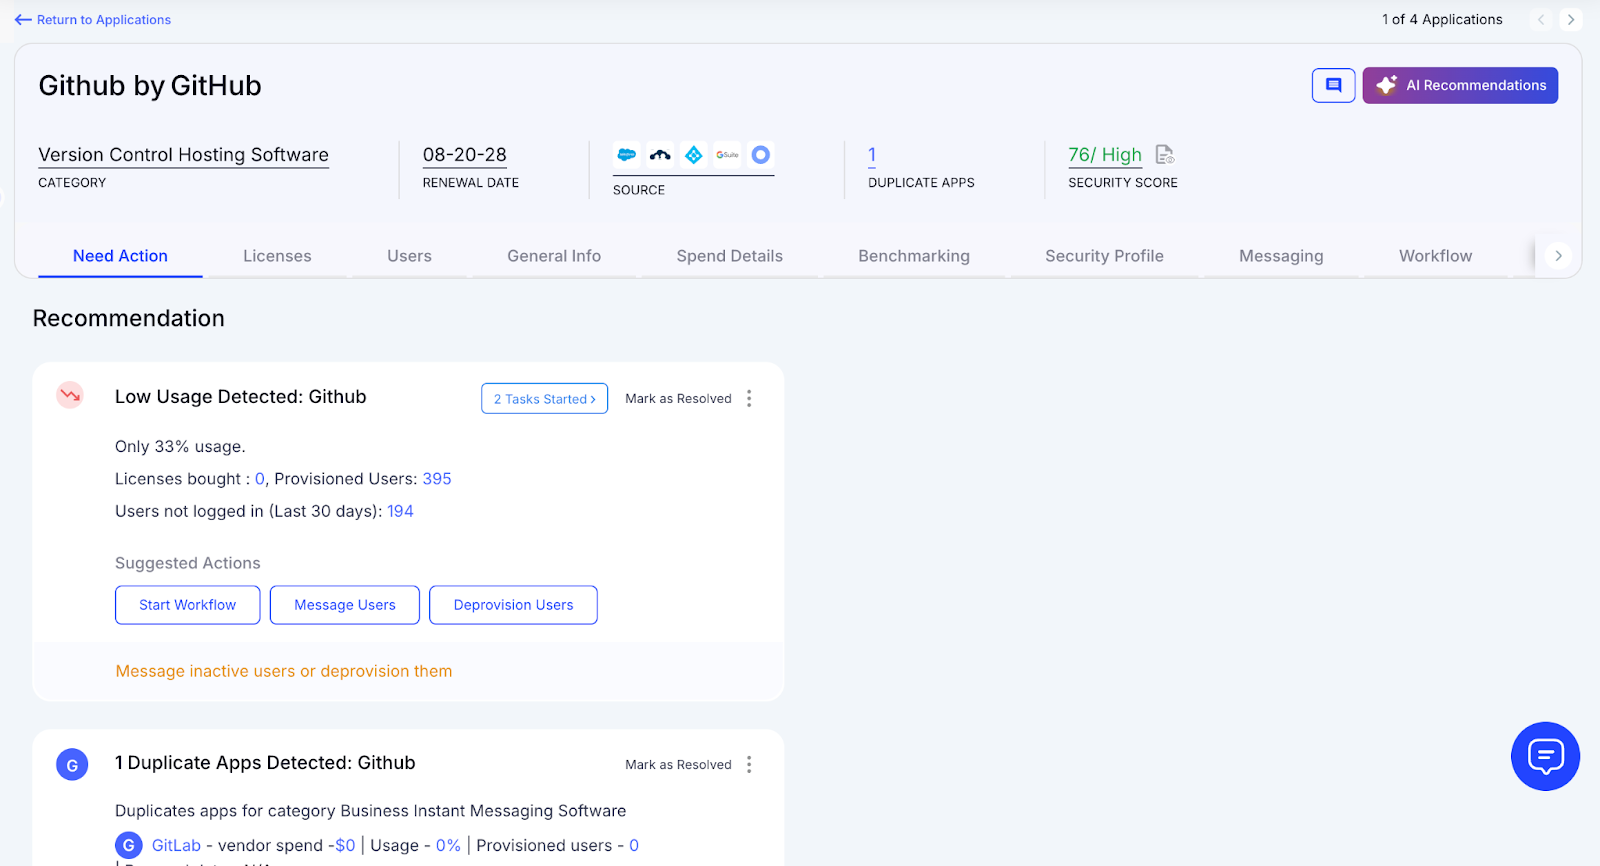This screenshot has height=866, width=1600.
Task: View the Spend Details tab
Action: pos(730,256)
